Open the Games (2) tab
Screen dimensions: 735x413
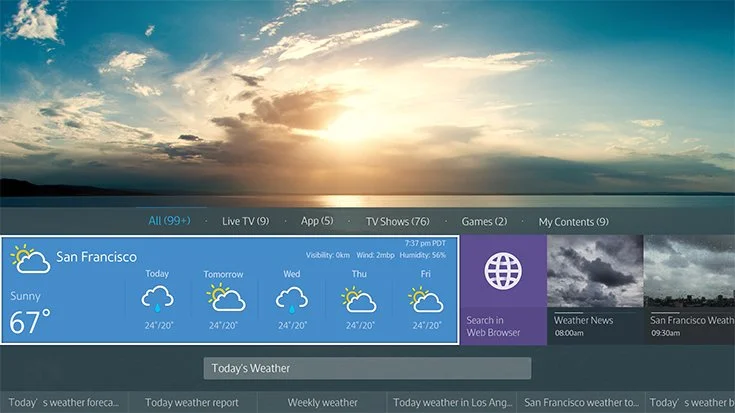point(484,221)
